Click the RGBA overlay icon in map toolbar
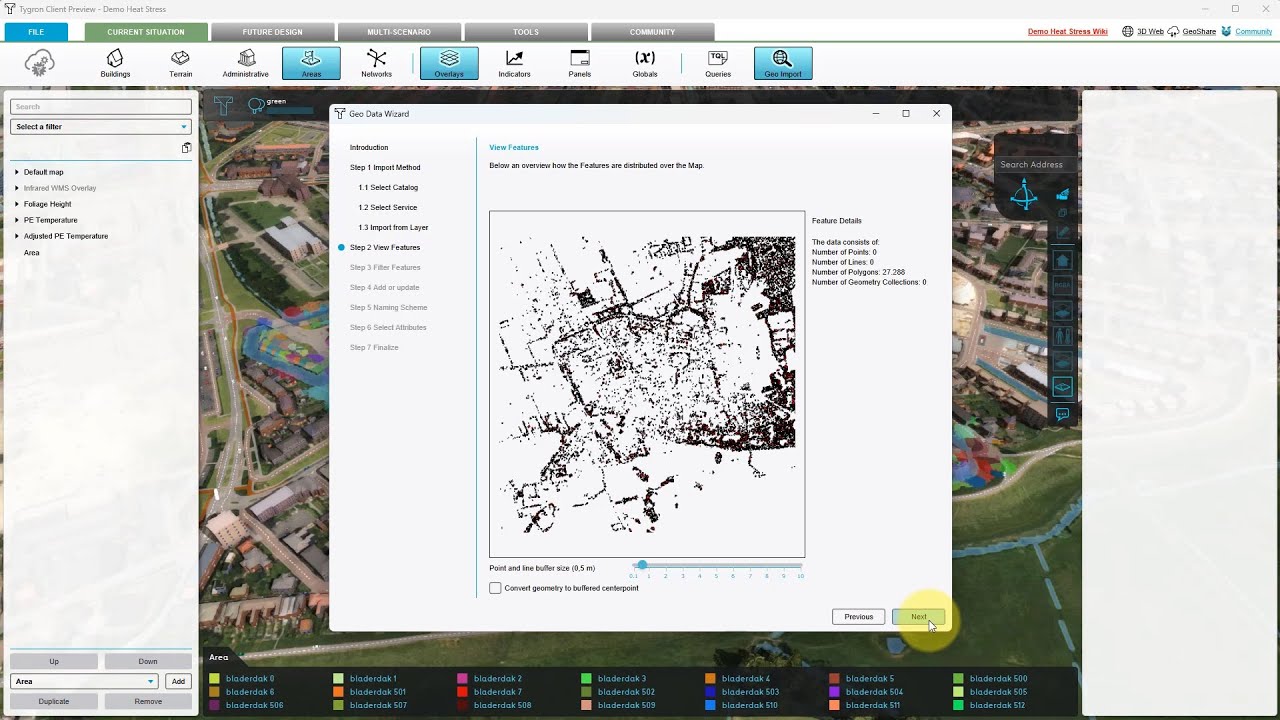The width and height of the screenshot is (1280, 720). 1062,285
